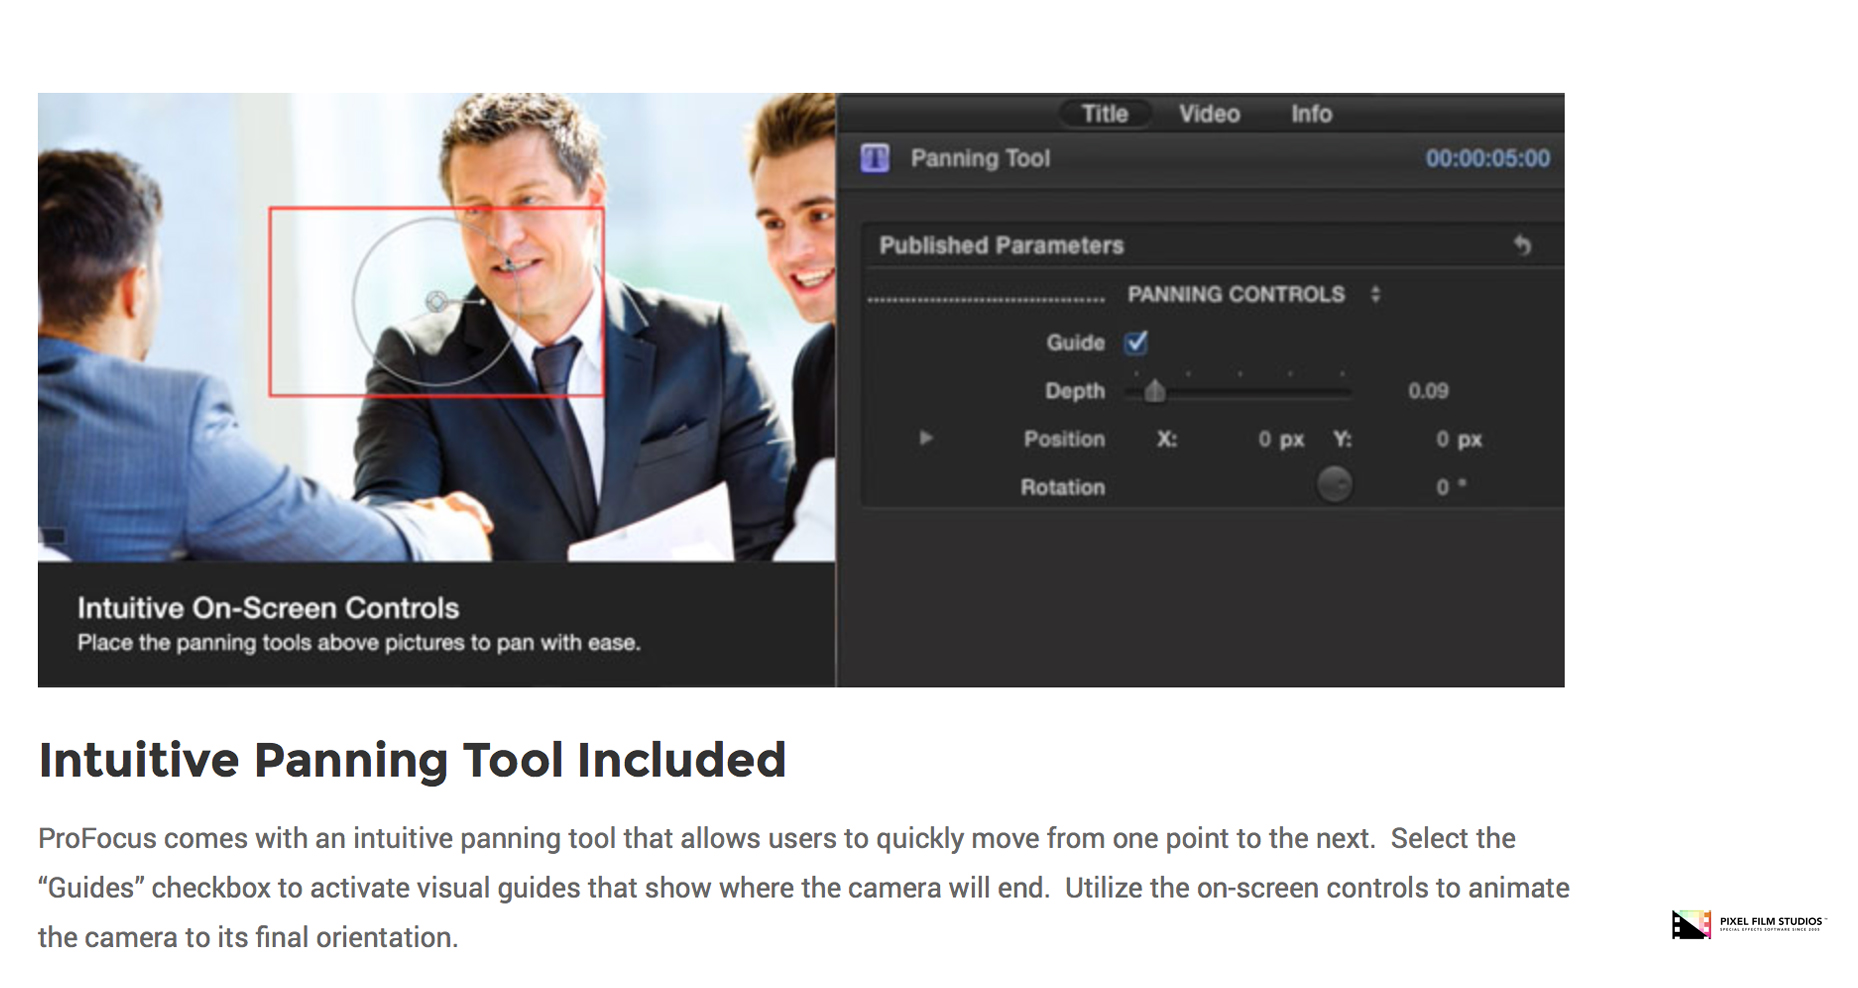
Task: Click the Rotation dial knob
Action: coord(1334,486)
